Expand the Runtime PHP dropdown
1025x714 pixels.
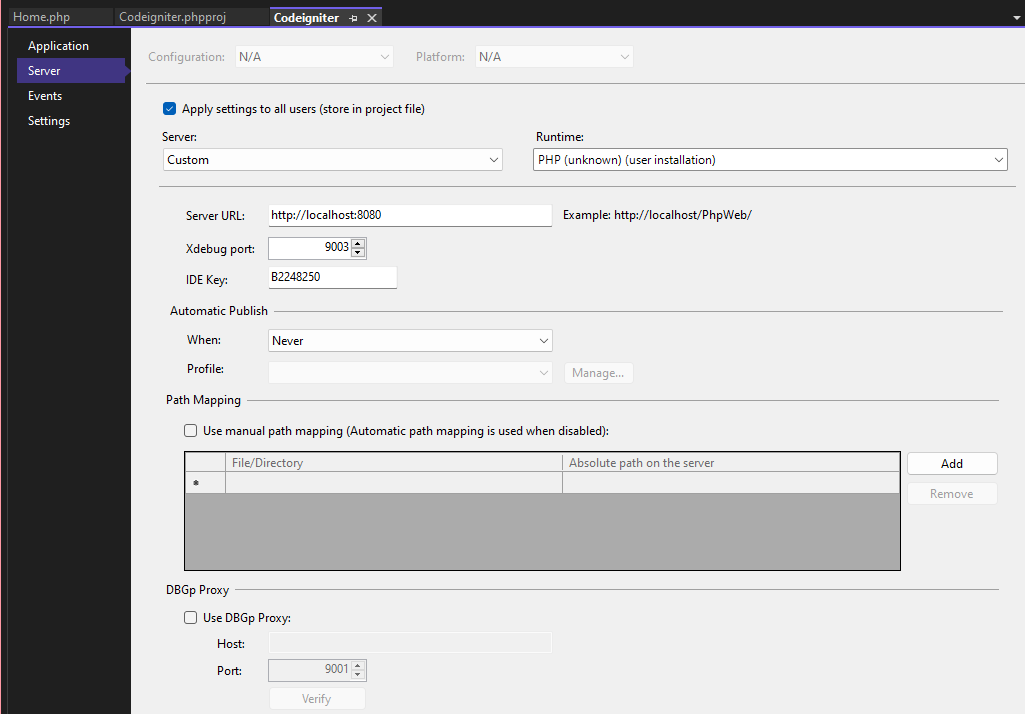[769, 160]
